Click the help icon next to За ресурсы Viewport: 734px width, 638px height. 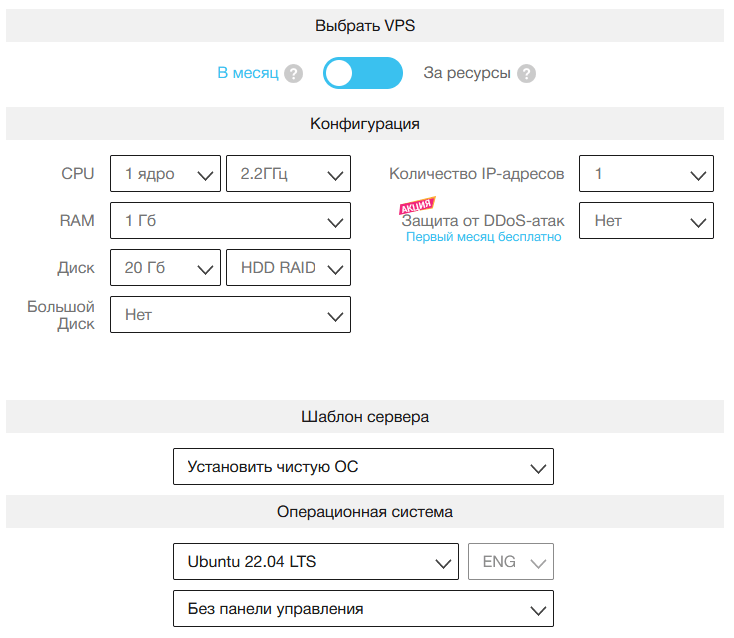(x=527, y=74)
